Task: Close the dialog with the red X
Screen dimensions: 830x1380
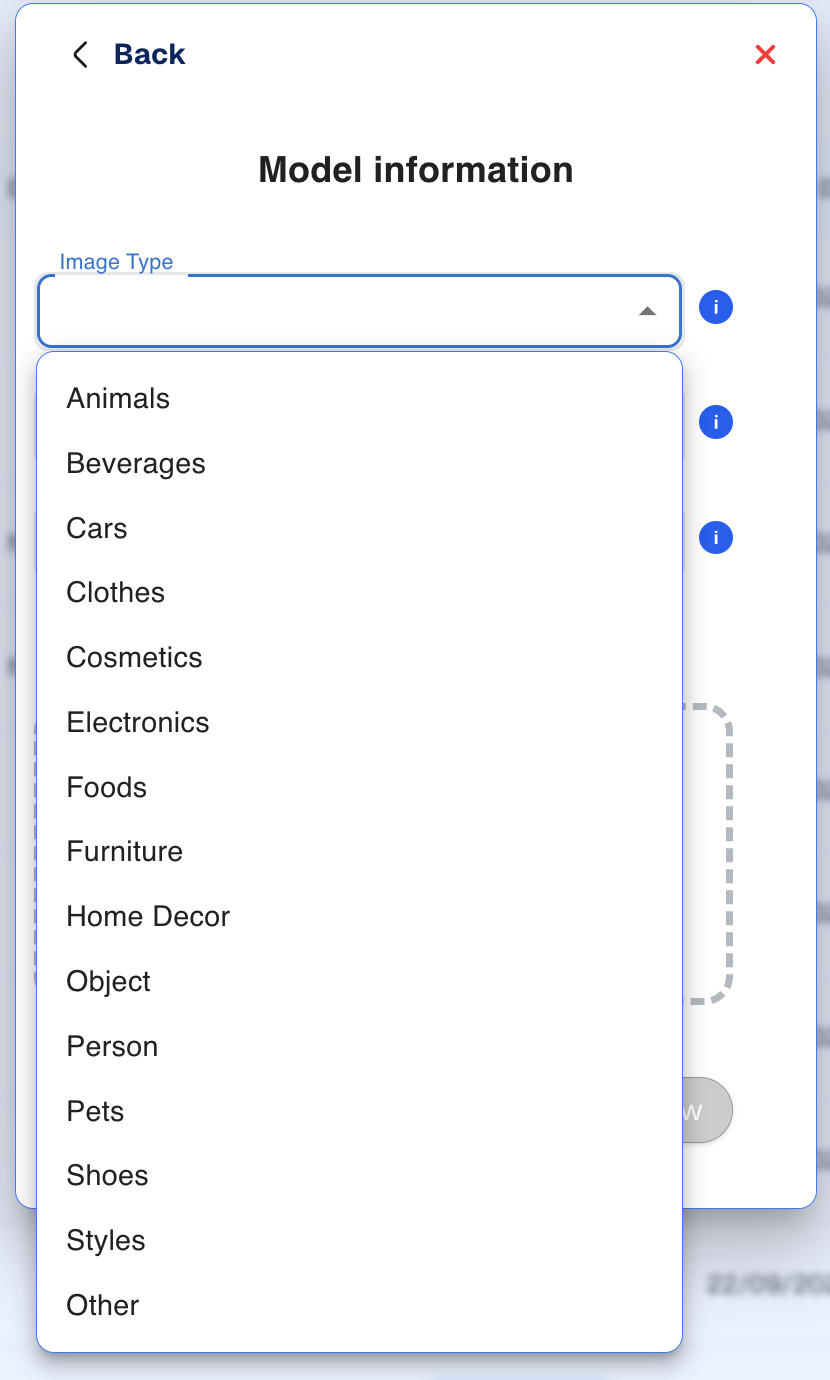Action: (766, 55)
